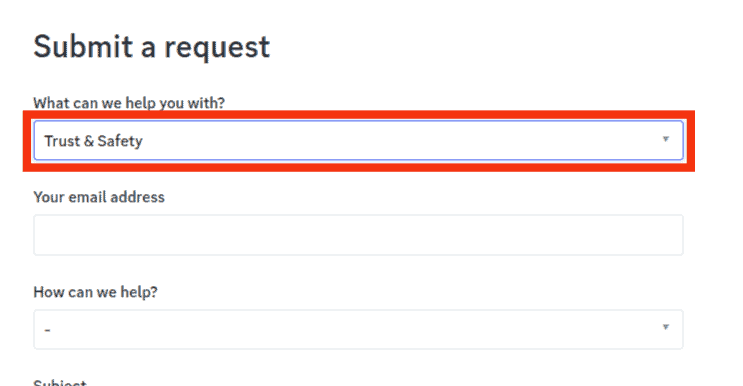
Task: Select the 'Trust & Safety' text in the dropdown
Action: 93,141
